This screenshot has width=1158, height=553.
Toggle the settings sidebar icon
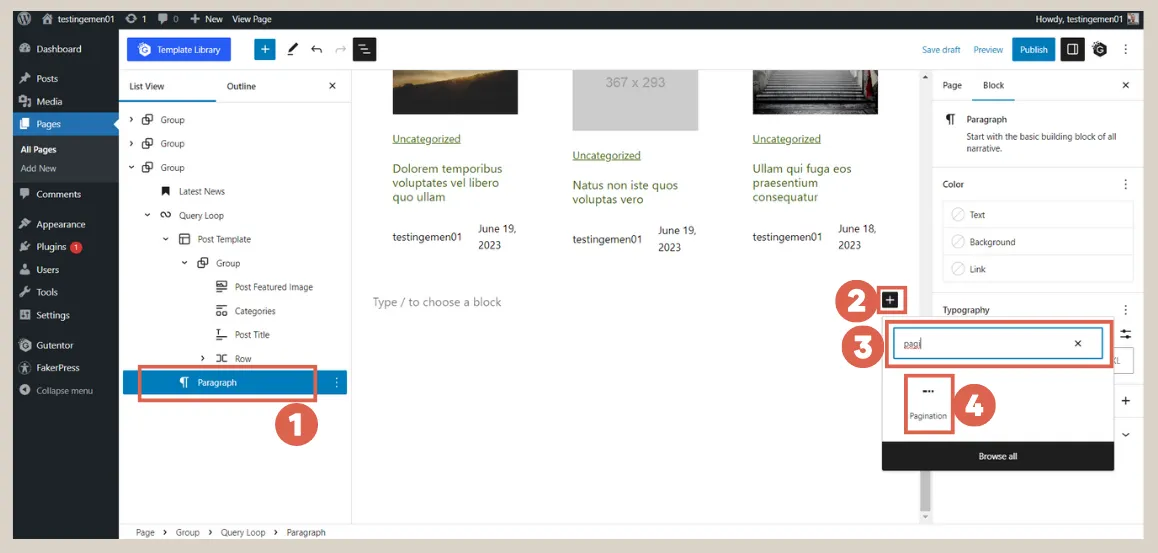click(x=1072, y=49)
